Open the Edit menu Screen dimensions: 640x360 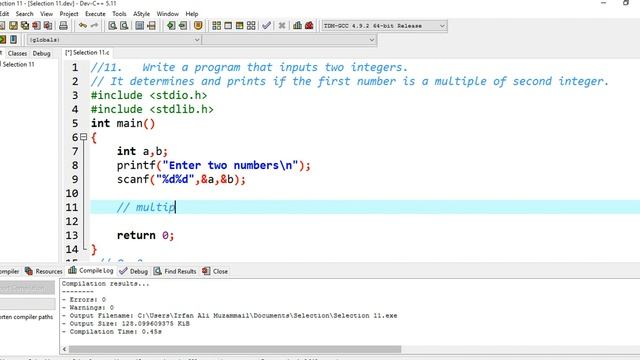(4, 13)
